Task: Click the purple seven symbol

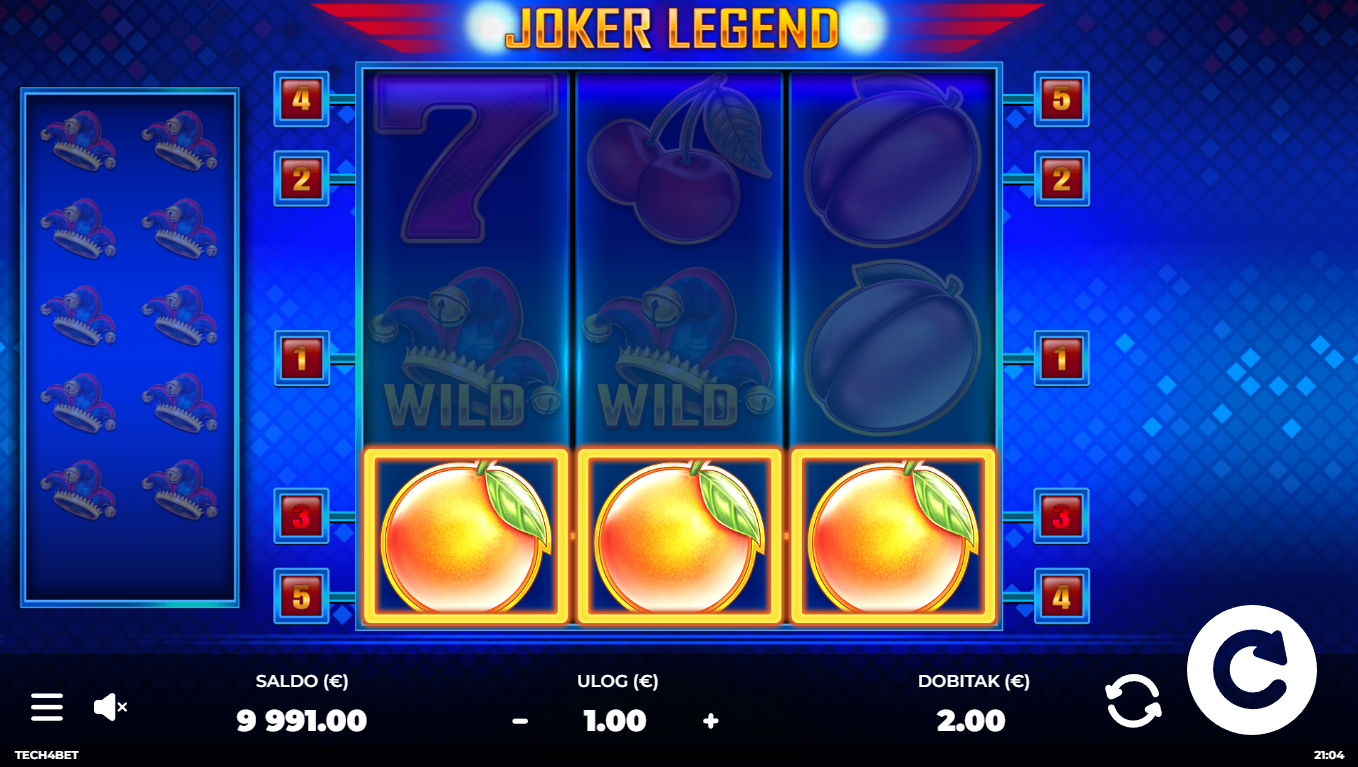Action: (x=465, y=157)
